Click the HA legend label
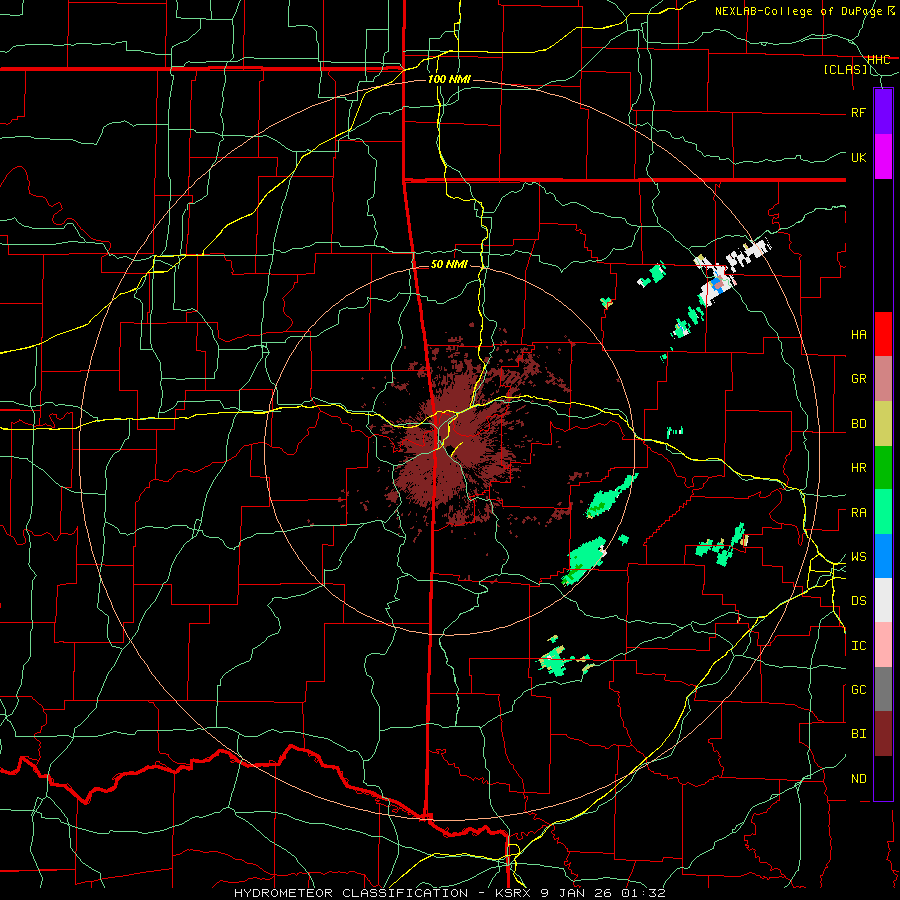The height and width of the screenshot is (900, 900). point(858,334)
